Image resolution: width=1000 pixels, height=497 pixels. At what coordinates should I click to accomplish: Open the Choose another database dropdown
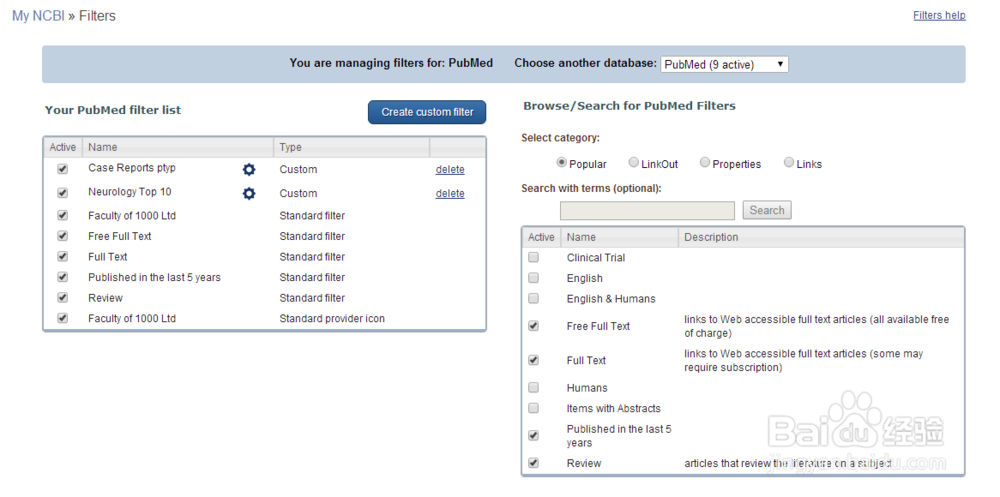(x=724, y=64)
